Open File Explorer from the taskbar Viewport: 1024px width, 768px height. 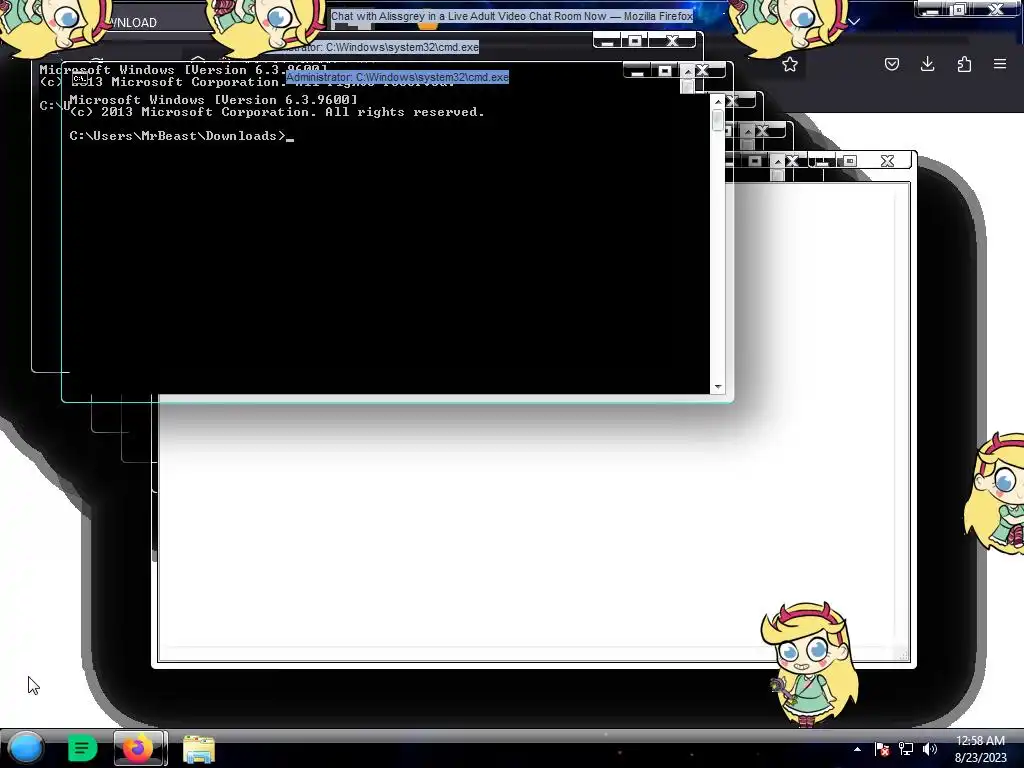click(x=199, y=749)
